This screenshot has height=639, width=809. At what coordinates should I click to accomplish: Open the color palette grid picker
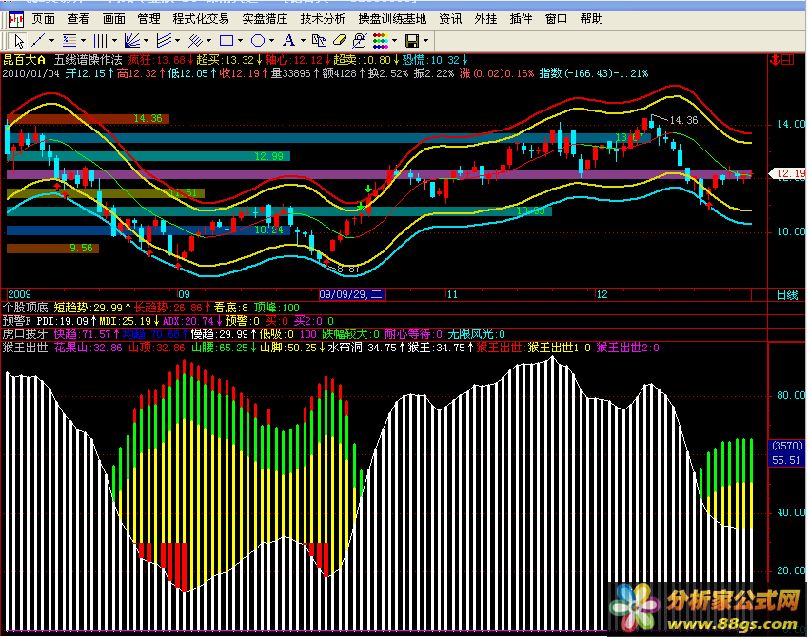[x=380, y=40]
